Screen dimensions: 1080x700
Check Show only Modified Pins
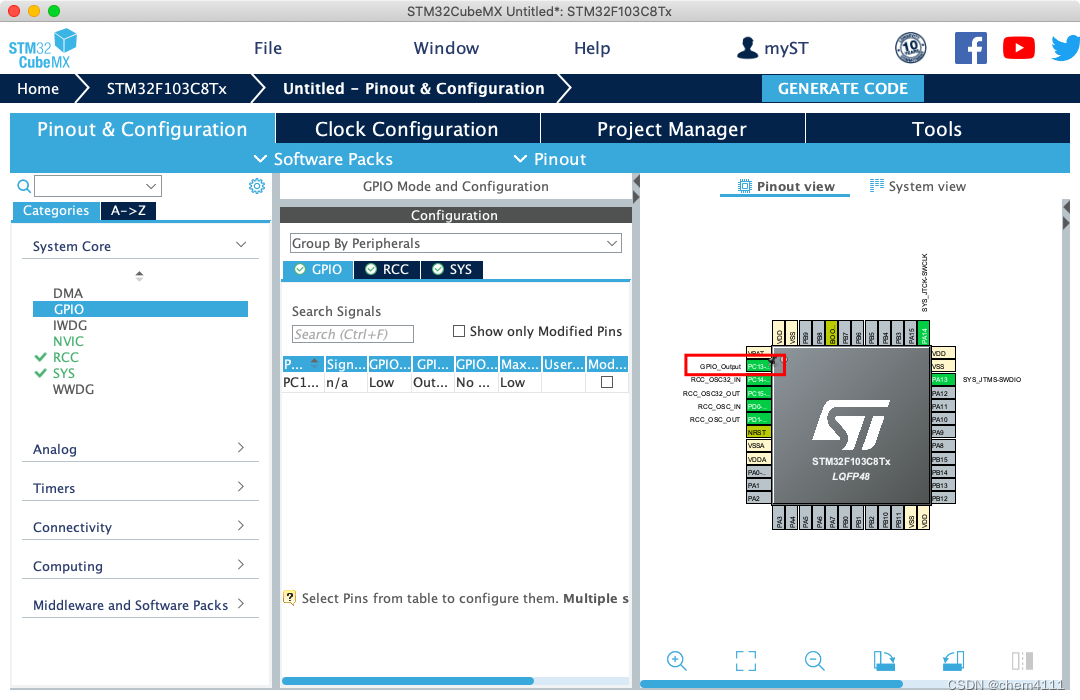coord(459,330)
